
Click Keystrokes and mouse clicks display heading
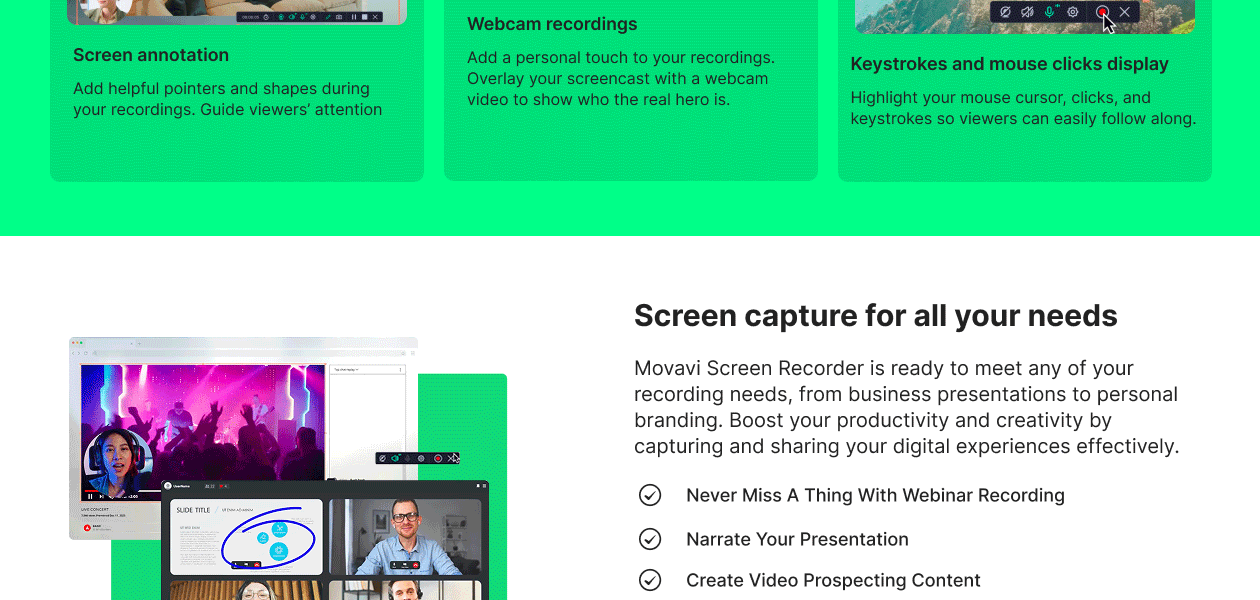click(1009, 64)
